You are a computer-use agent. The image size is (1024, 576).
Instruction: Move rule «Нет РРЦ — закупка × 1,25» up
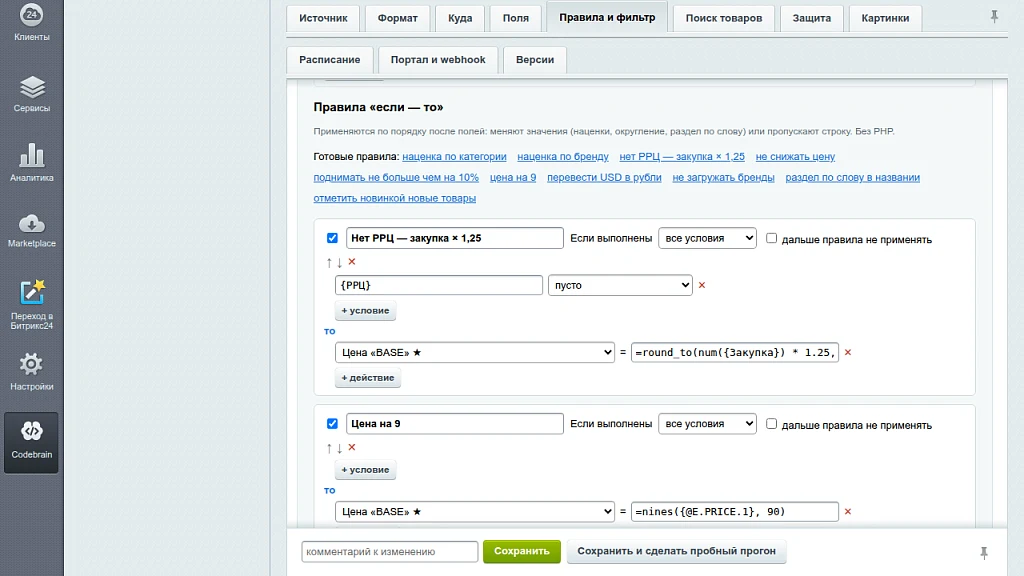coord(329,263)
